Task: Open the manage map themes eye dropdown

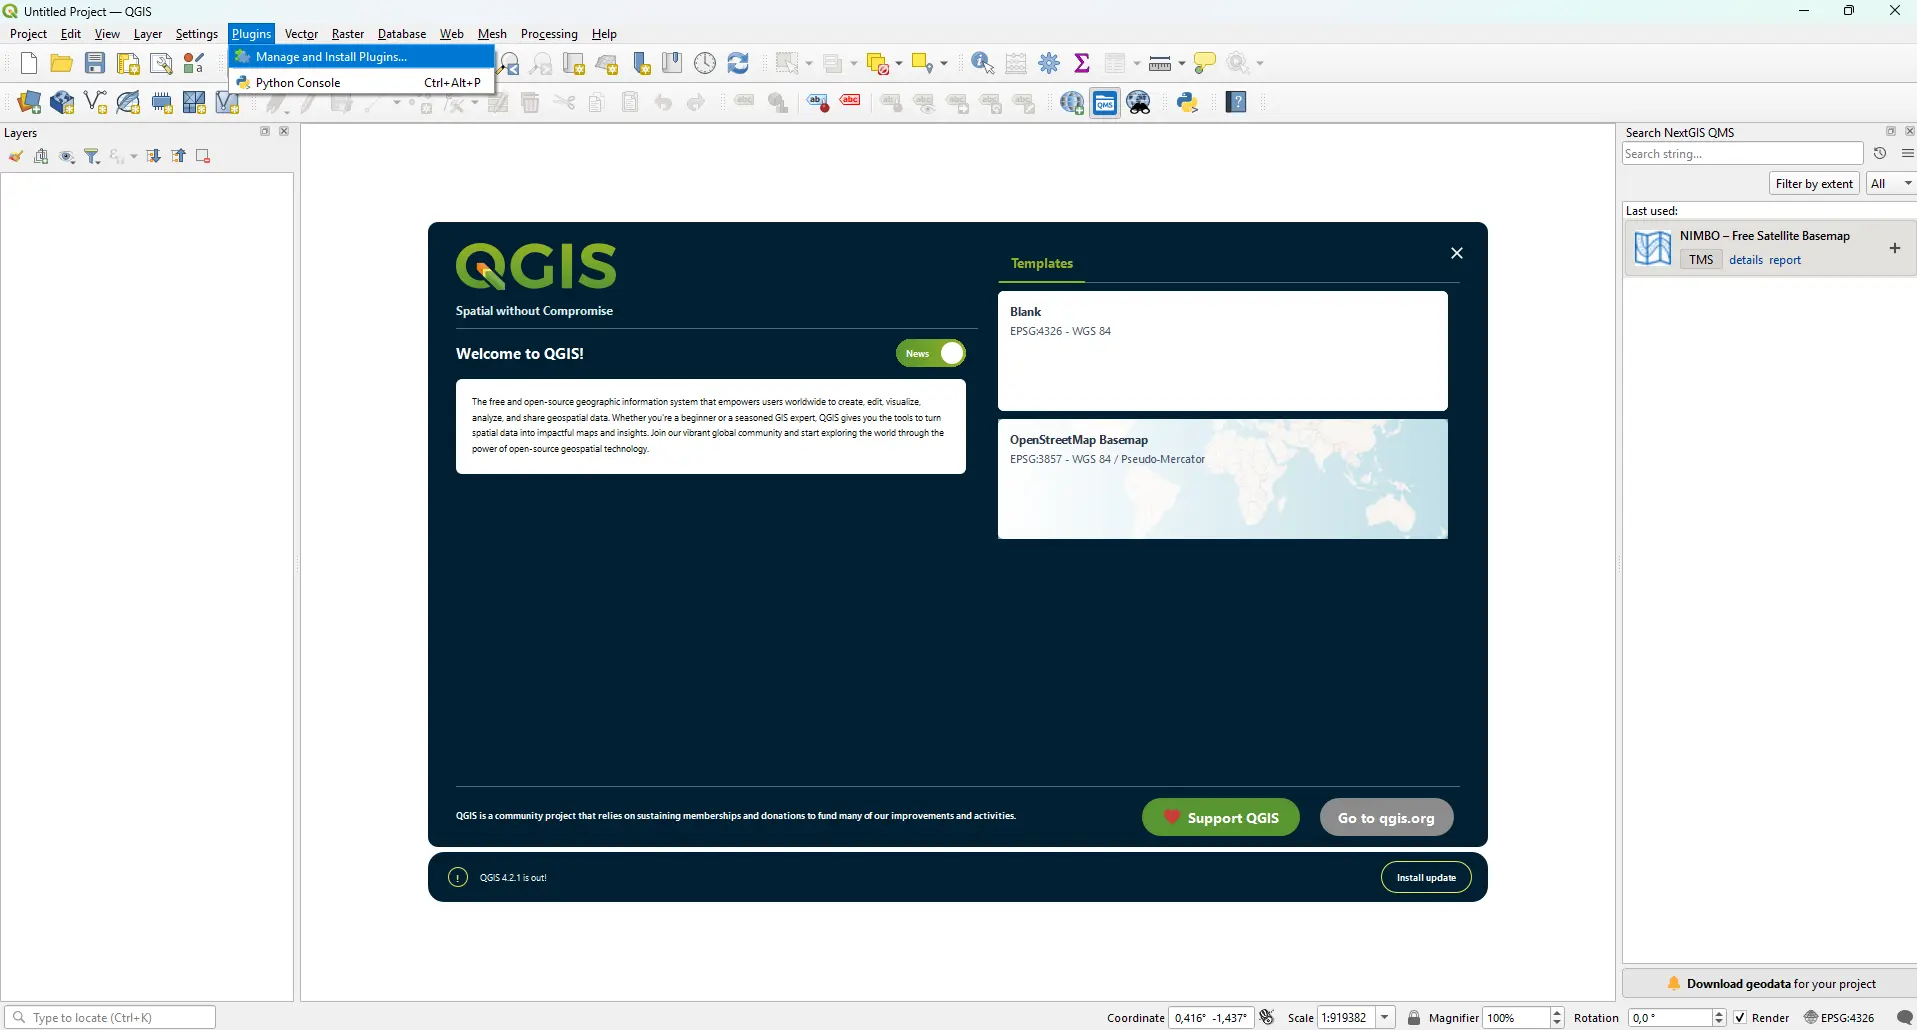Action: point(67,156)
